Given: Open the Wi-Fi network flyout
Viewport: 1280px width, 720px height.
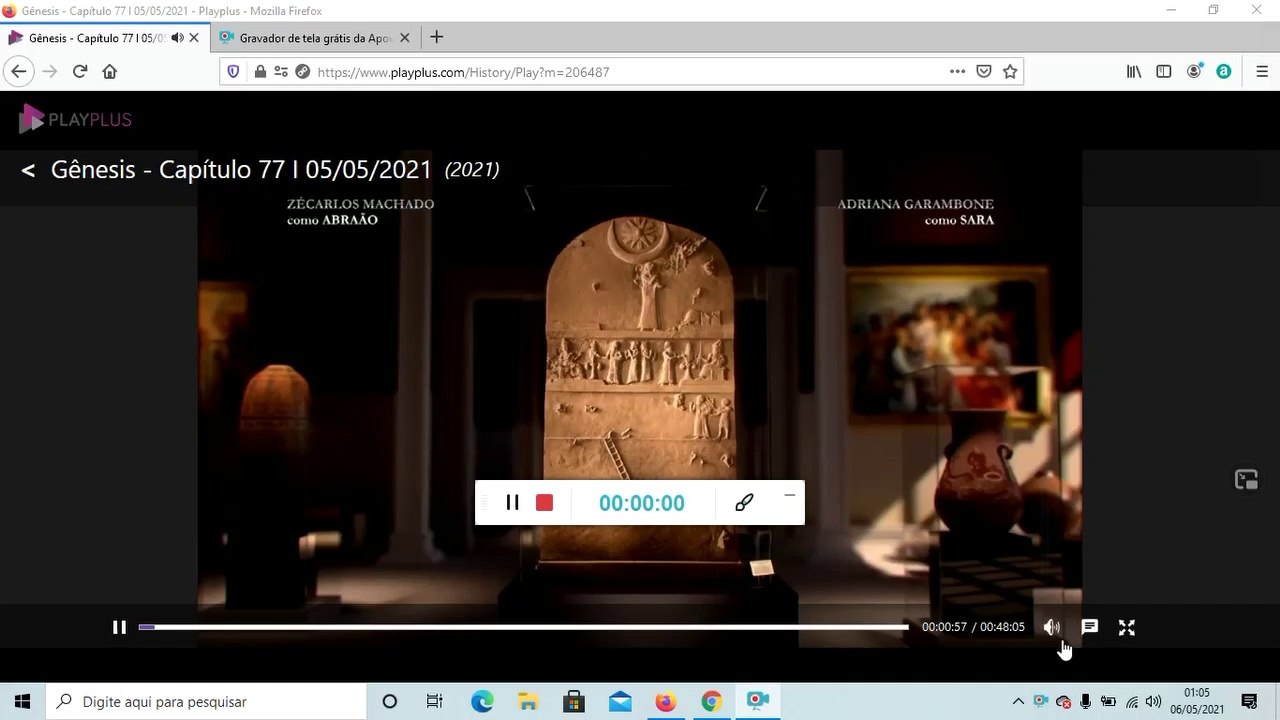Looking at the screenshot, I should 1131,702.
